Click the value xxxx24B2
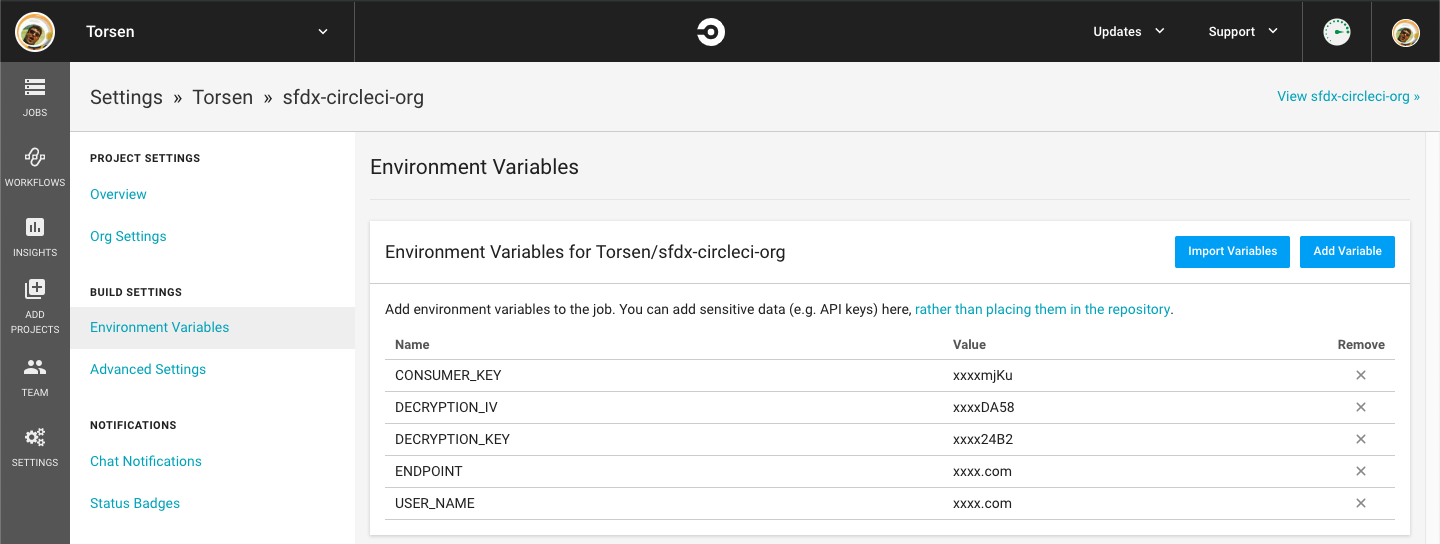 [x=983, y=440]
